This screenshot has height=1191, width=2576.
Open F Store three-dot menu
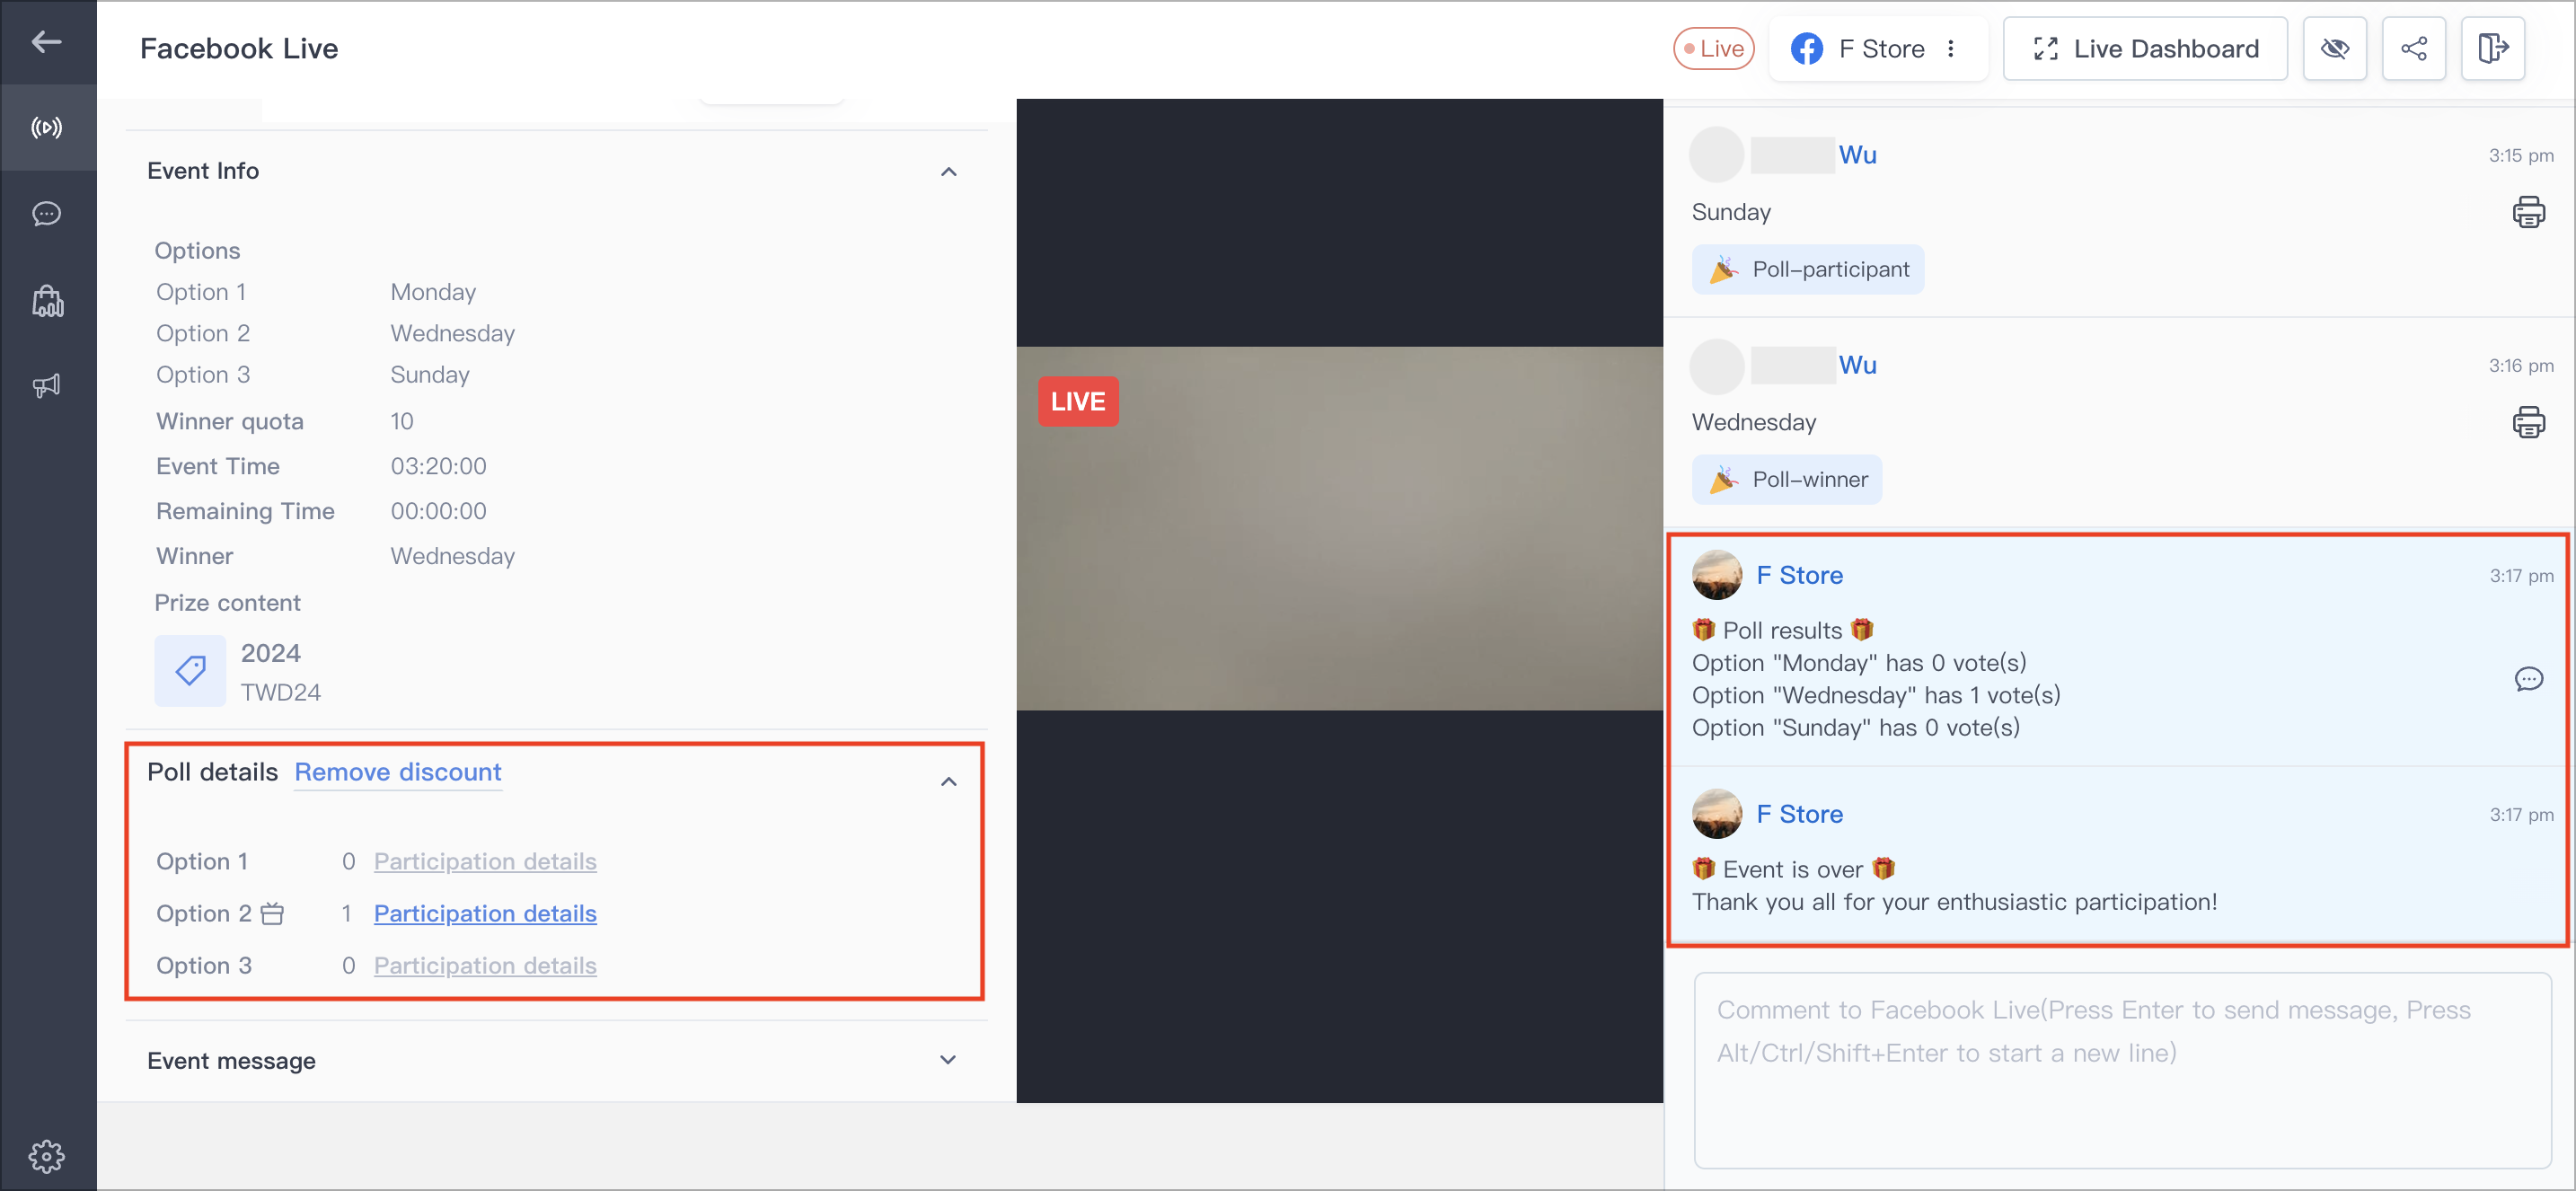tap(1950, 48)
